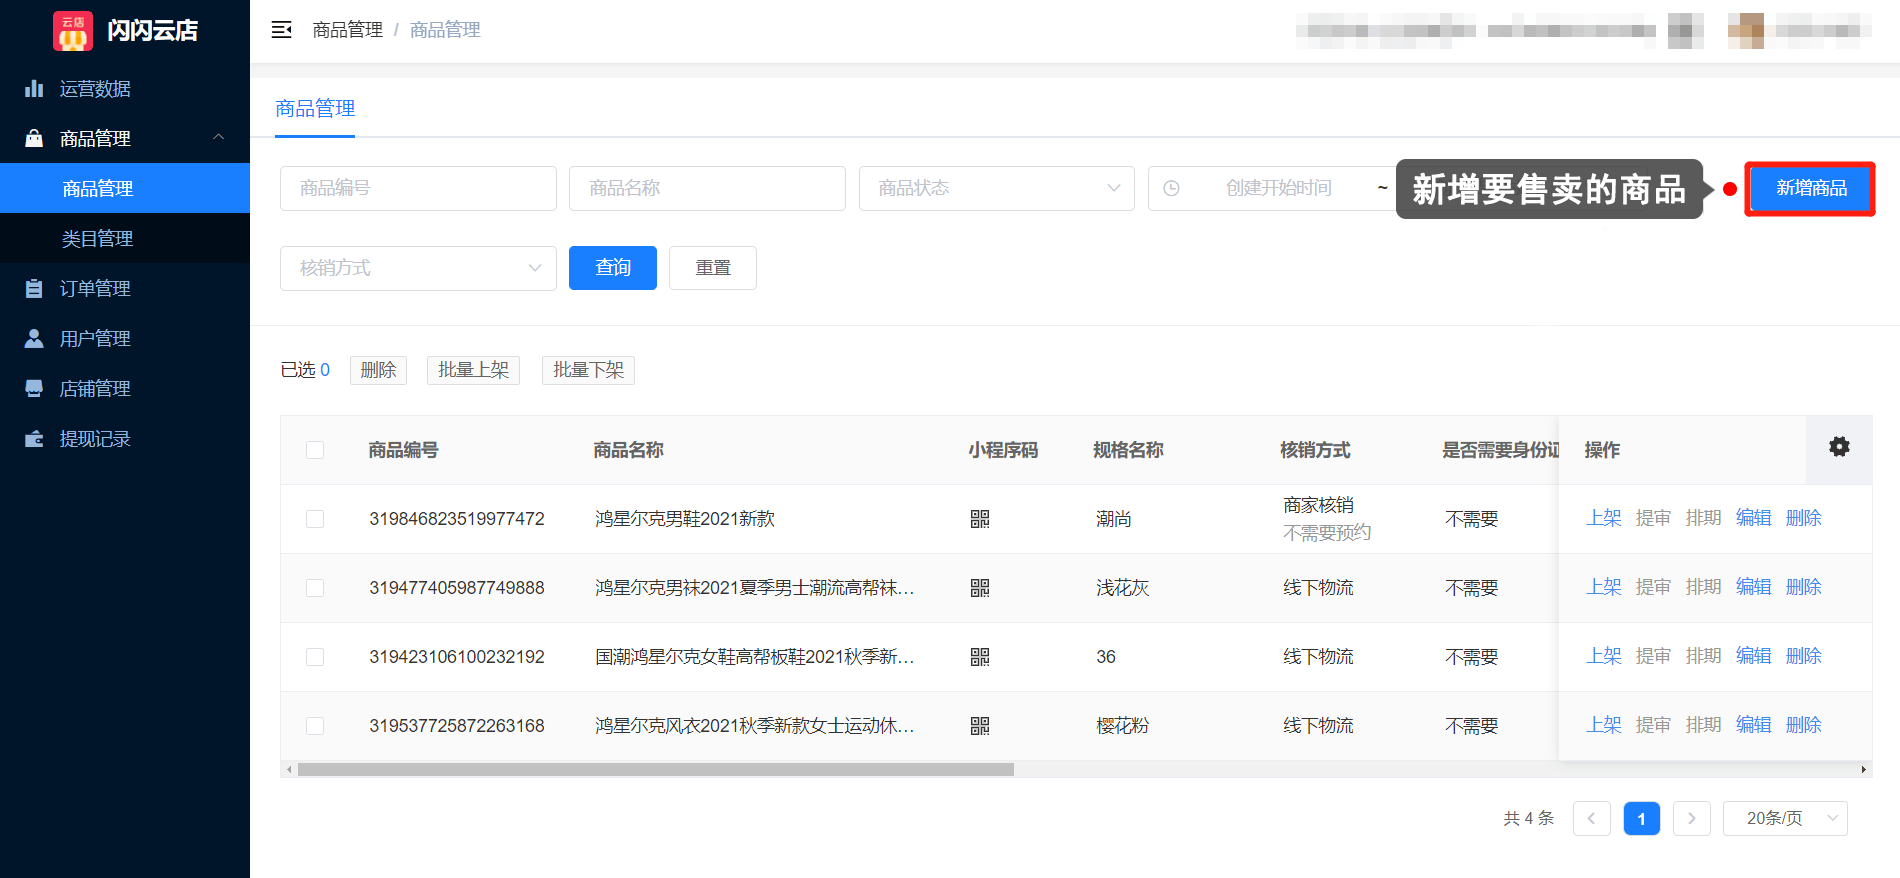Image resolution: width=1900 pixels, height=878 pixels.
Task: Select page 1 in pagination
Action: 1642,818
